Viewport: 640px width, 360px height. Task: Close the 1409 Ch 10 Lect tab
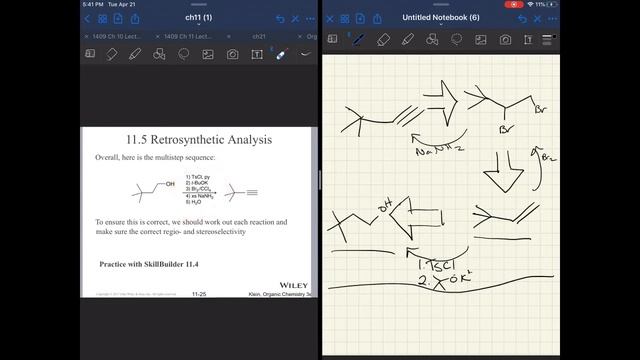pos(86,36)
